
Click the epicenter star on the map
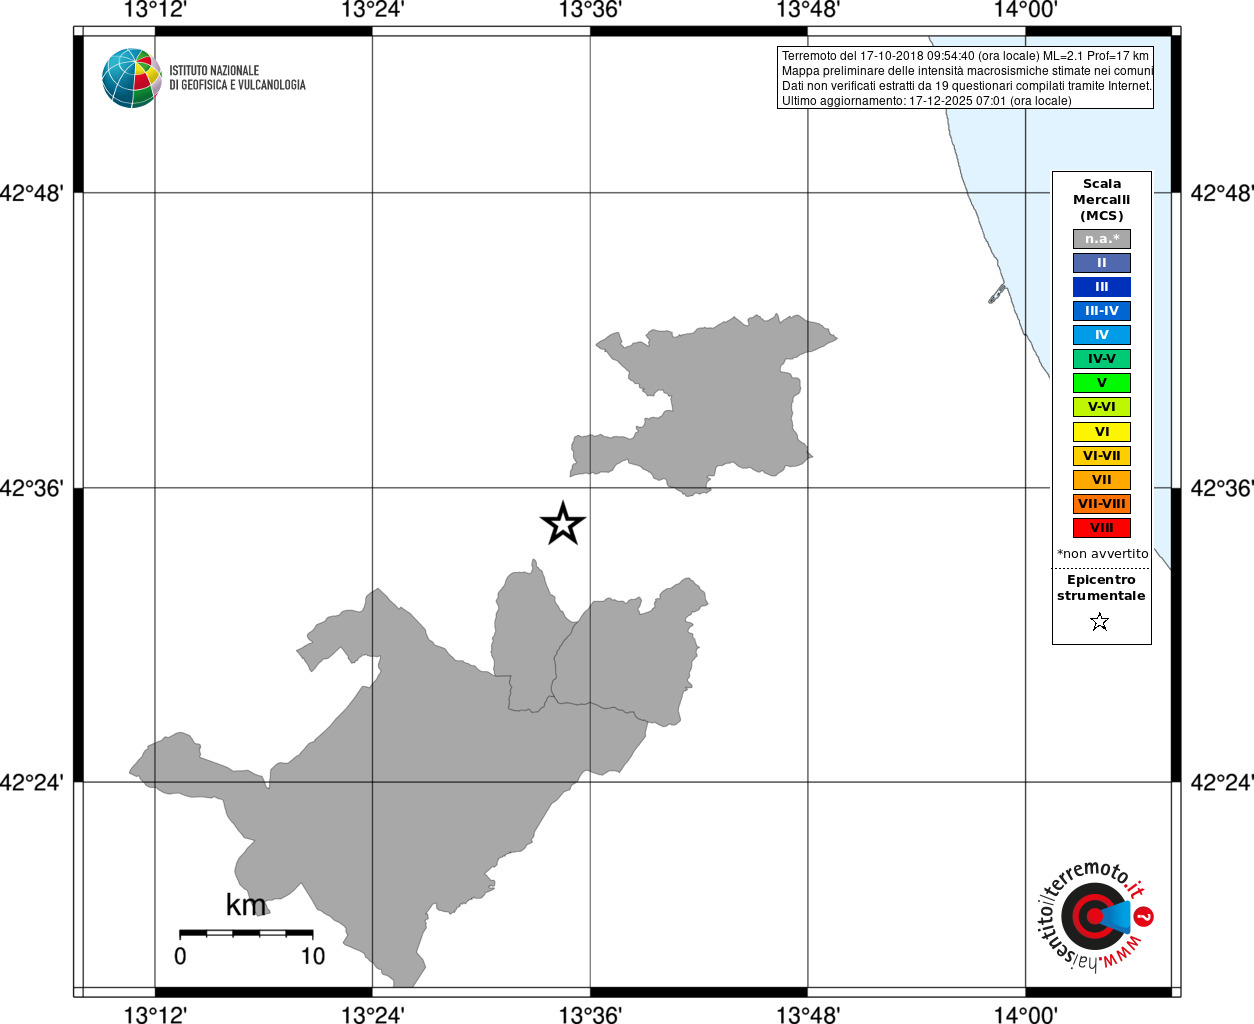563,523
